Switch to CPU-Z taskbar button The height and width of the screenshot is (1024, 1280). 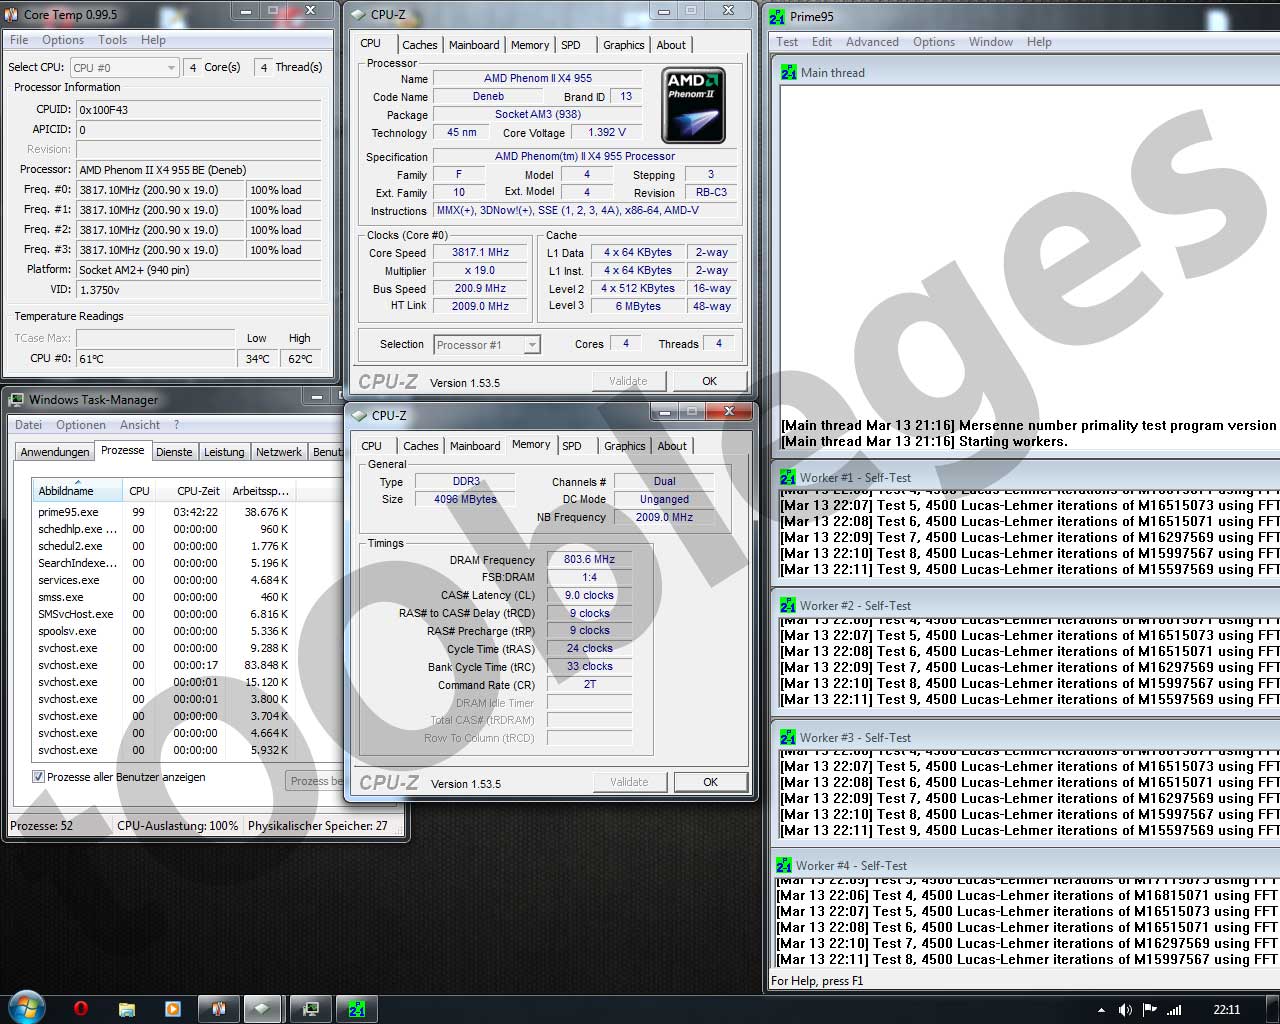click(262, 1009)
